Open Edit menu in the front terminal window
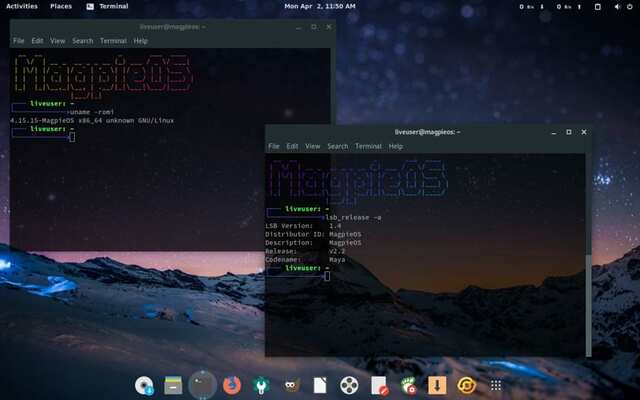Image resolution: width=640 pixels, height=400 pixels. point(292,146)
